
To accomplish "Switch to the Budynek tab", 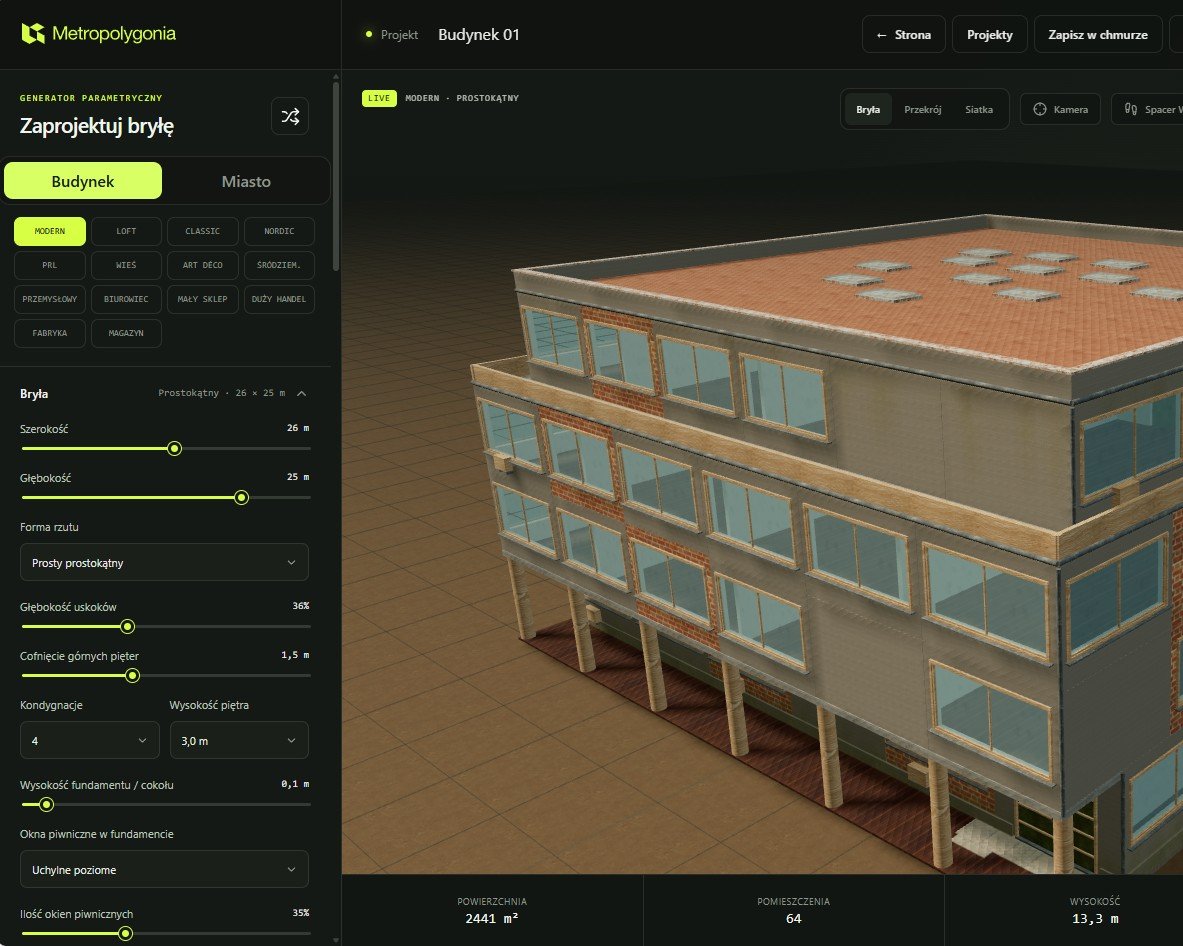I will [x=83, y=181].
